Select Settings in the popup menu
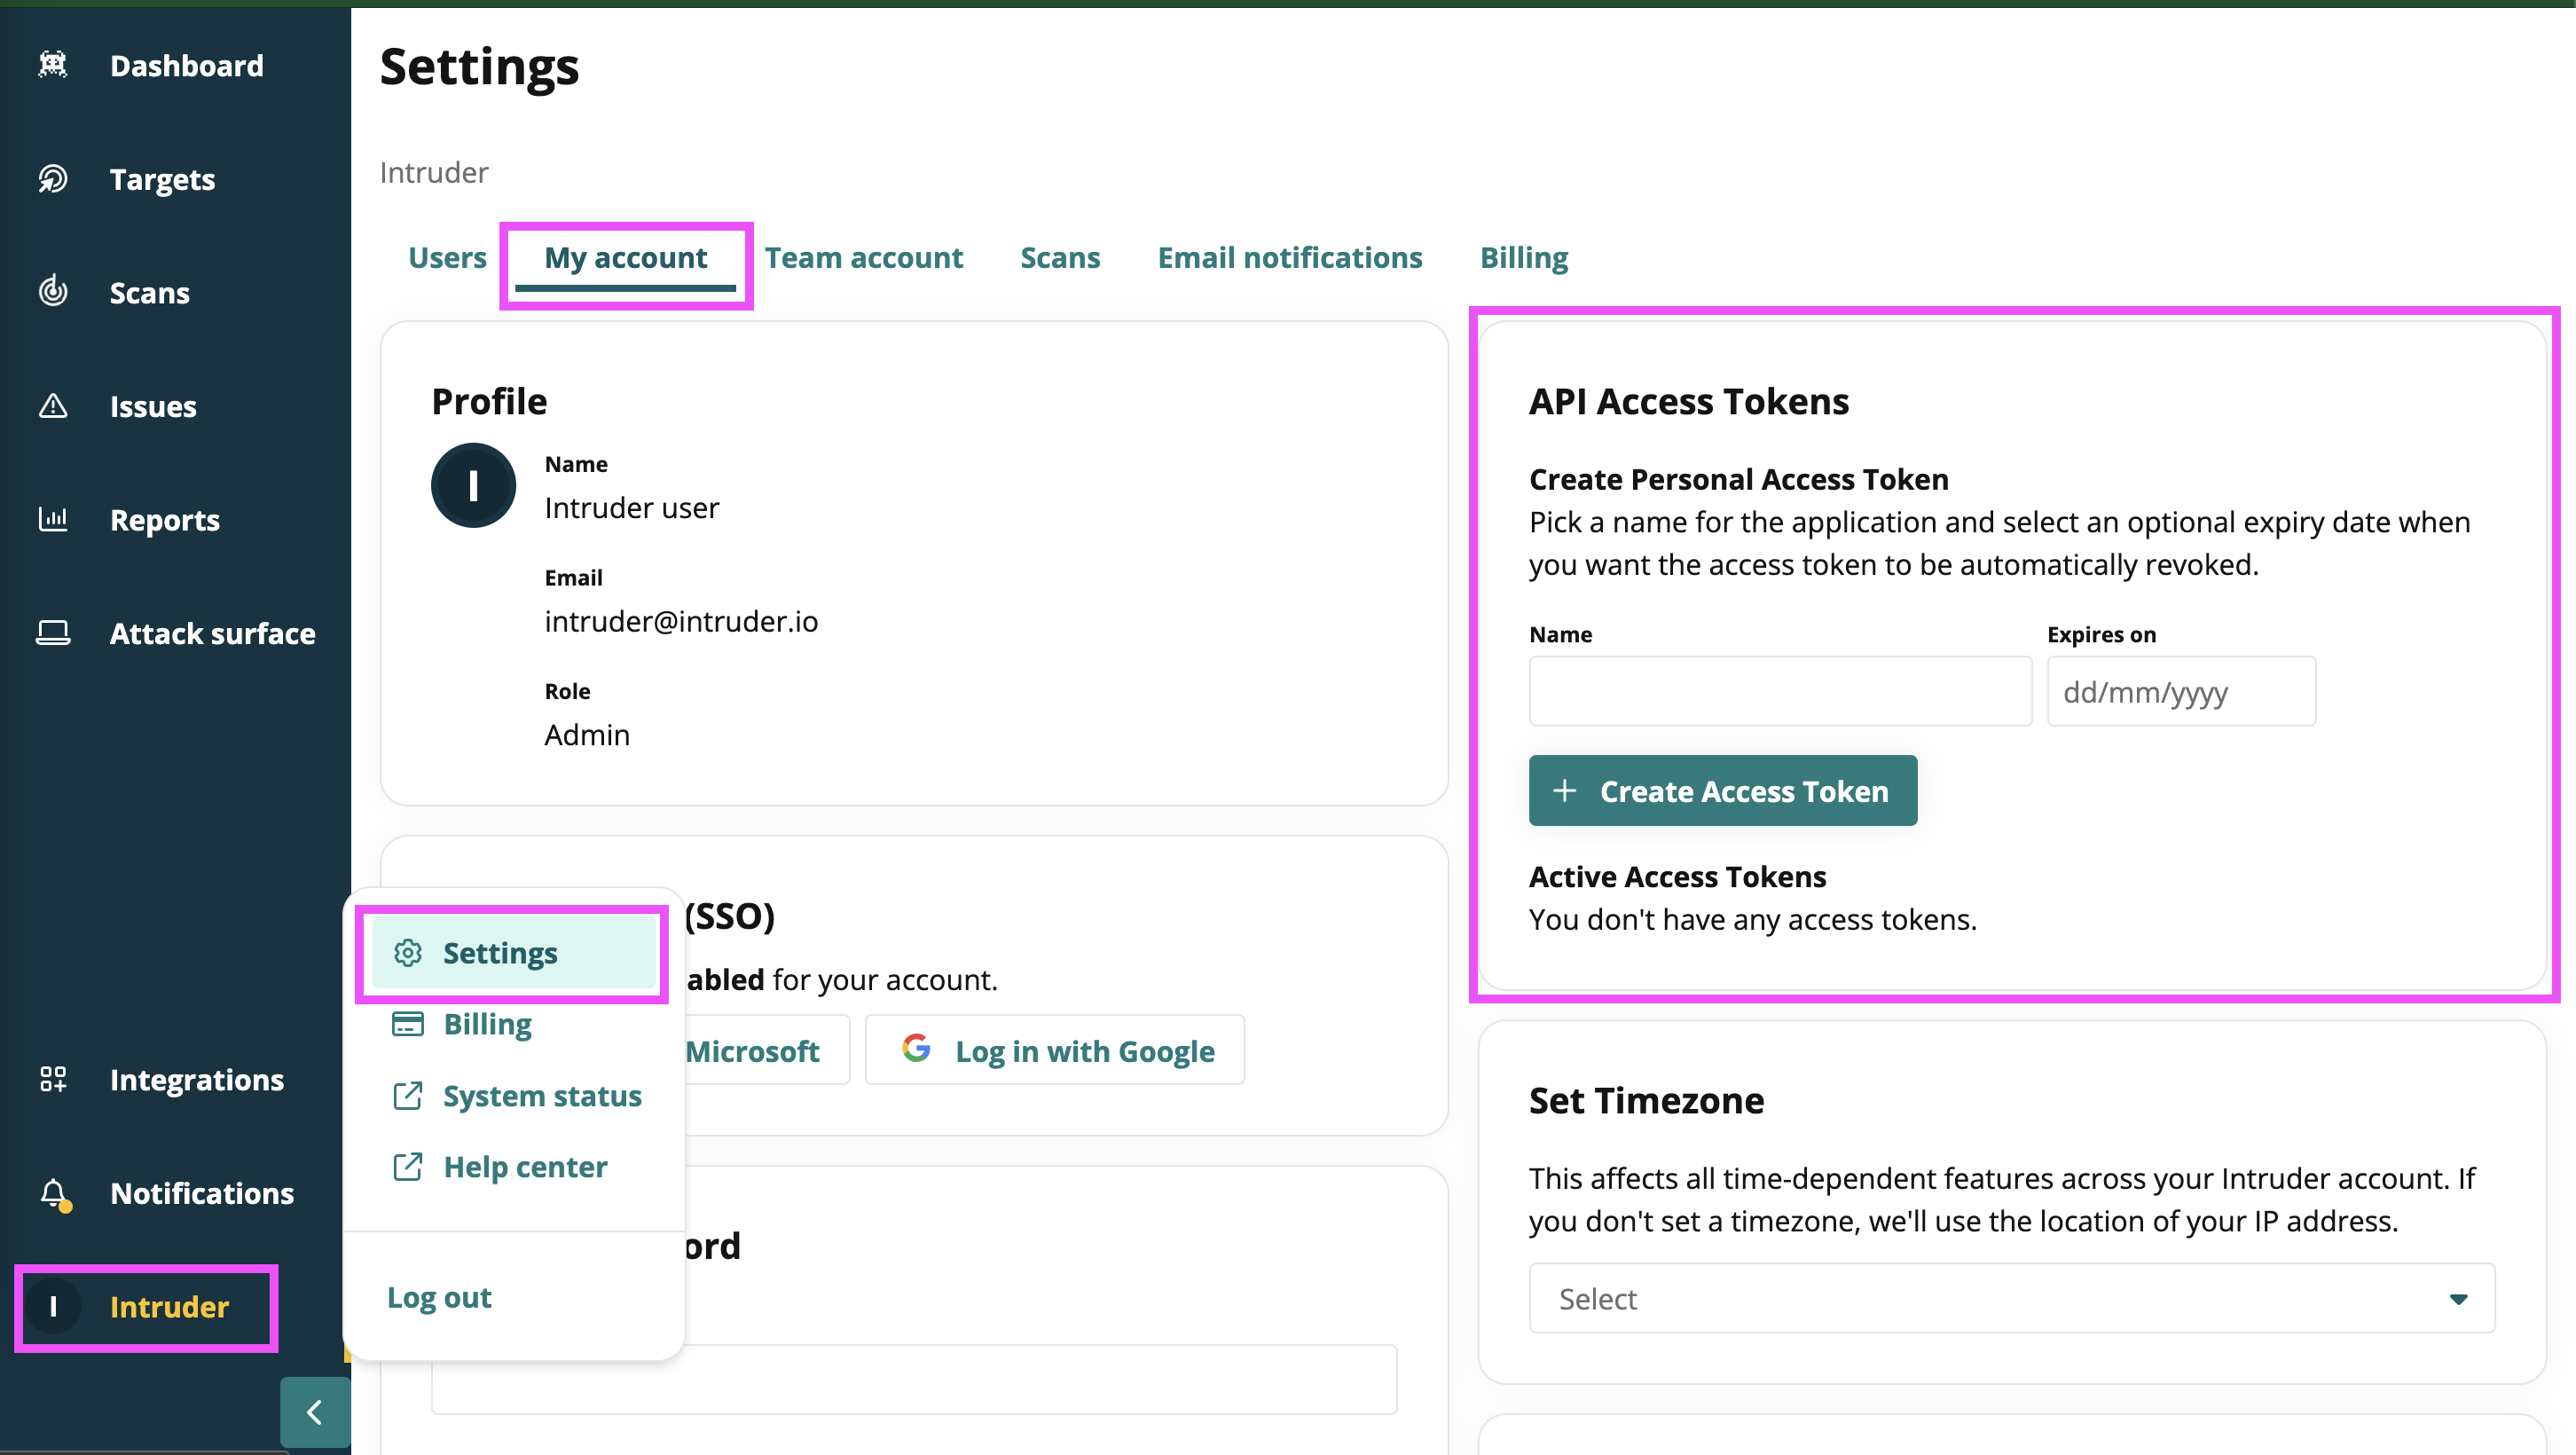Image resolution: width=2576 pixels, height=1455 pixels. pyautogui.click(x=514, y=953)
